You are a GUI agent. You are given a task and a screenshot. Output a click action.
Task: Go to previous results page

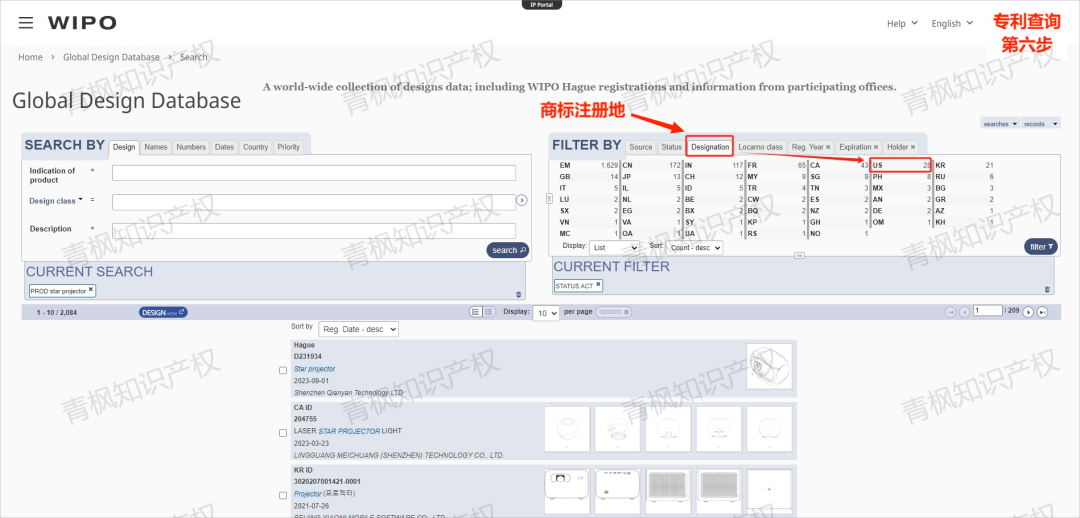[x=964, y=312]
